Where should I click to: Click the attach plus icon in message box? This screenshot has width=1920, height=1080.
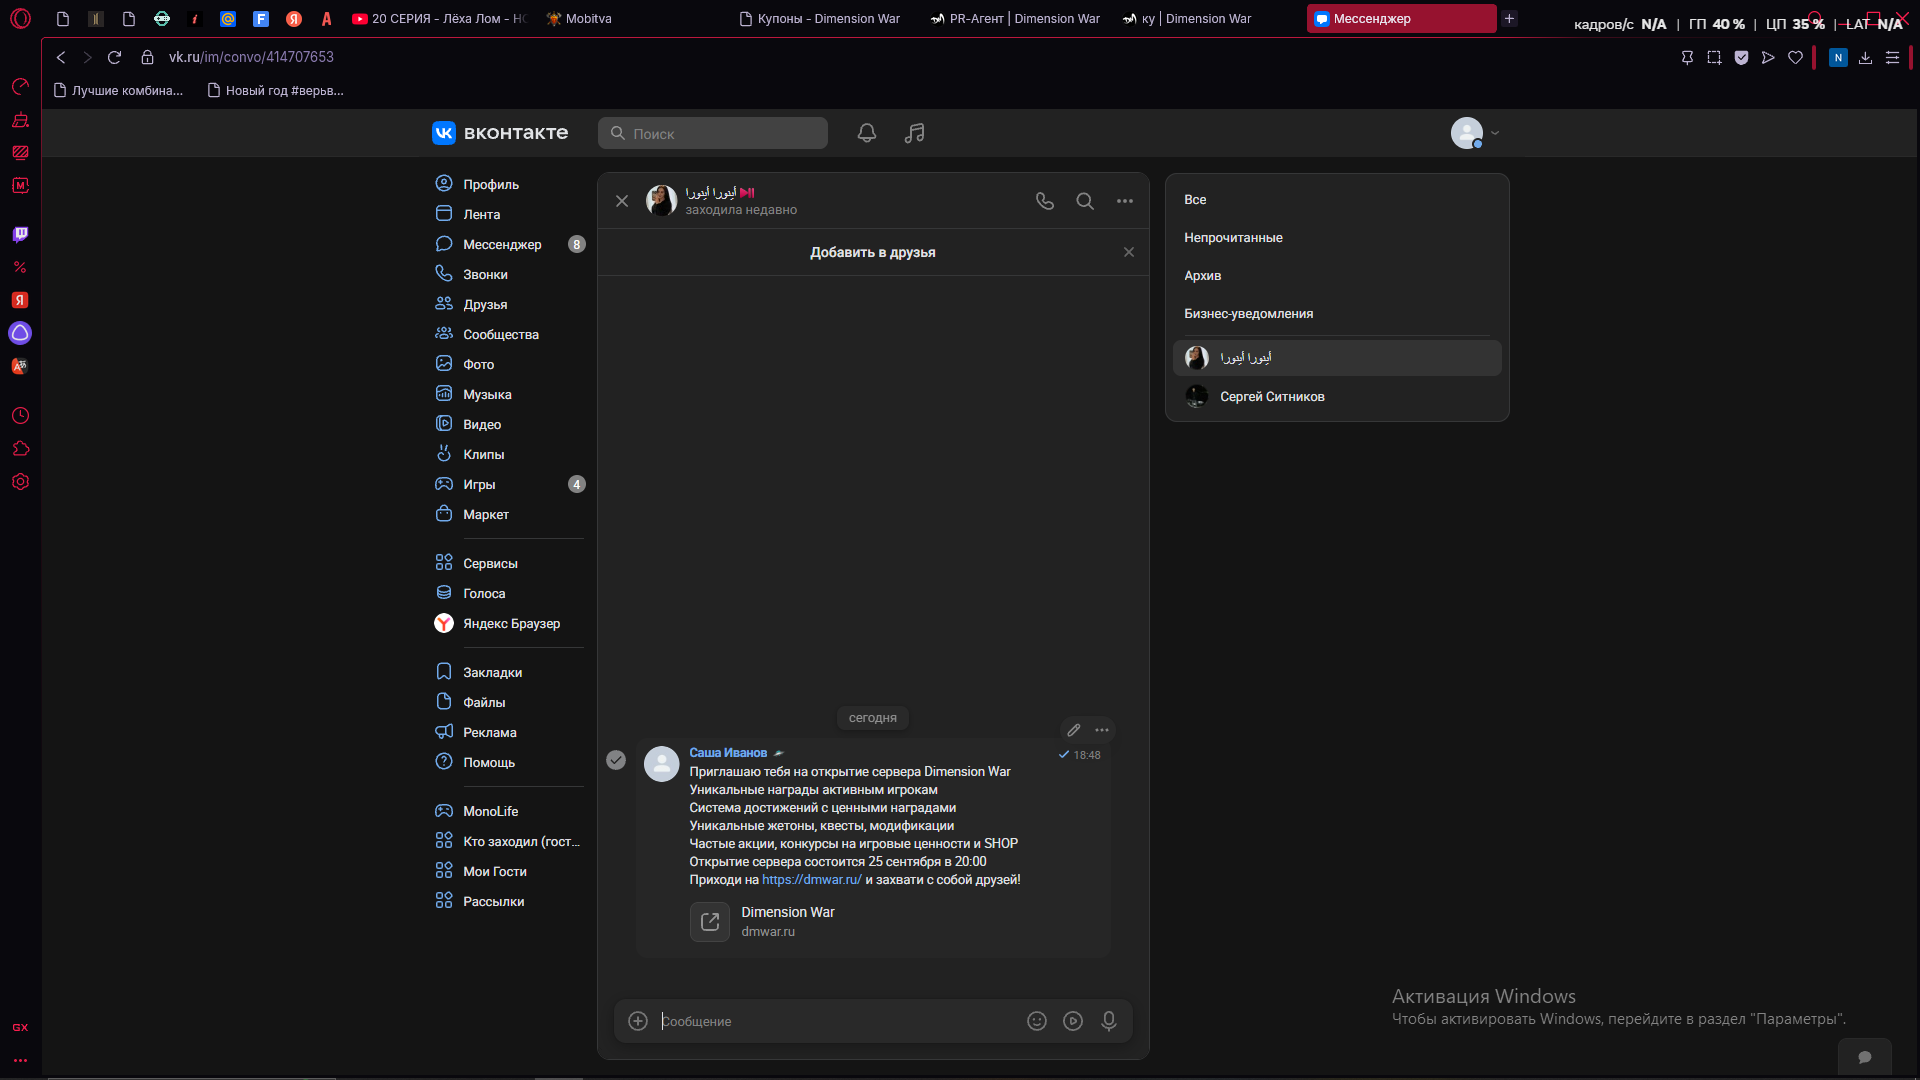638,1021
